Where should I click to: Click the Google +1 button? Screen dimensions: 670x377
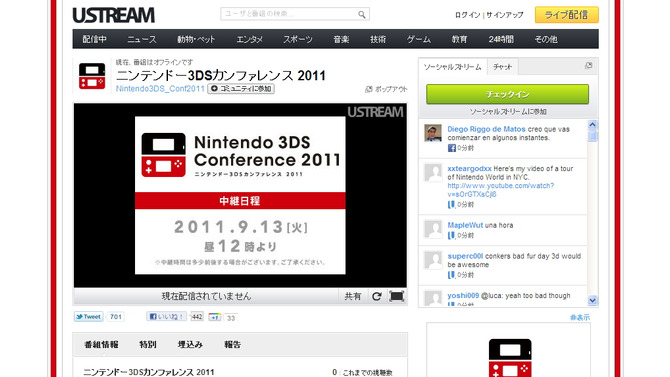215,317
